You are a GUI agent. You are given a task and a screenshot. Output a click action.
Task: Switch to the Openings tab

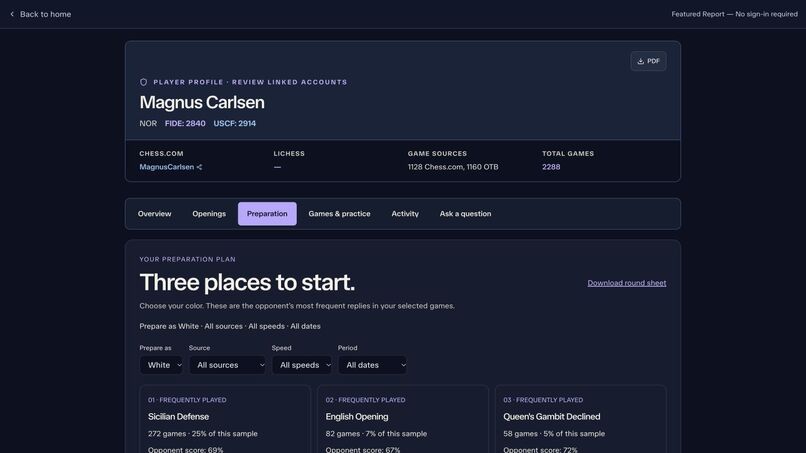click(209, 214)
